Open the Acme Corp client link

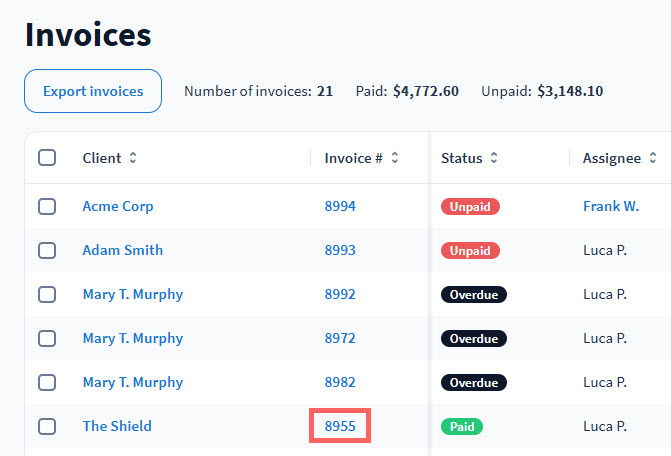[118, 206]
